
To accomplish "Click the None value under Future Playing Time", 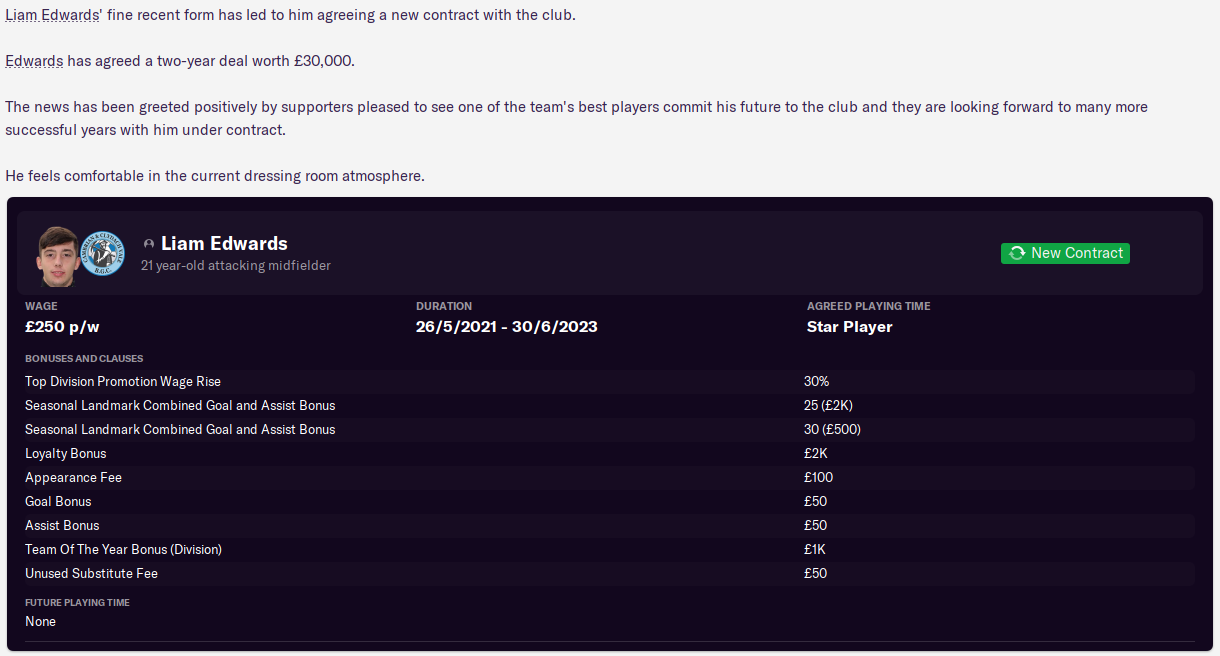I will (x=41, y=621).
